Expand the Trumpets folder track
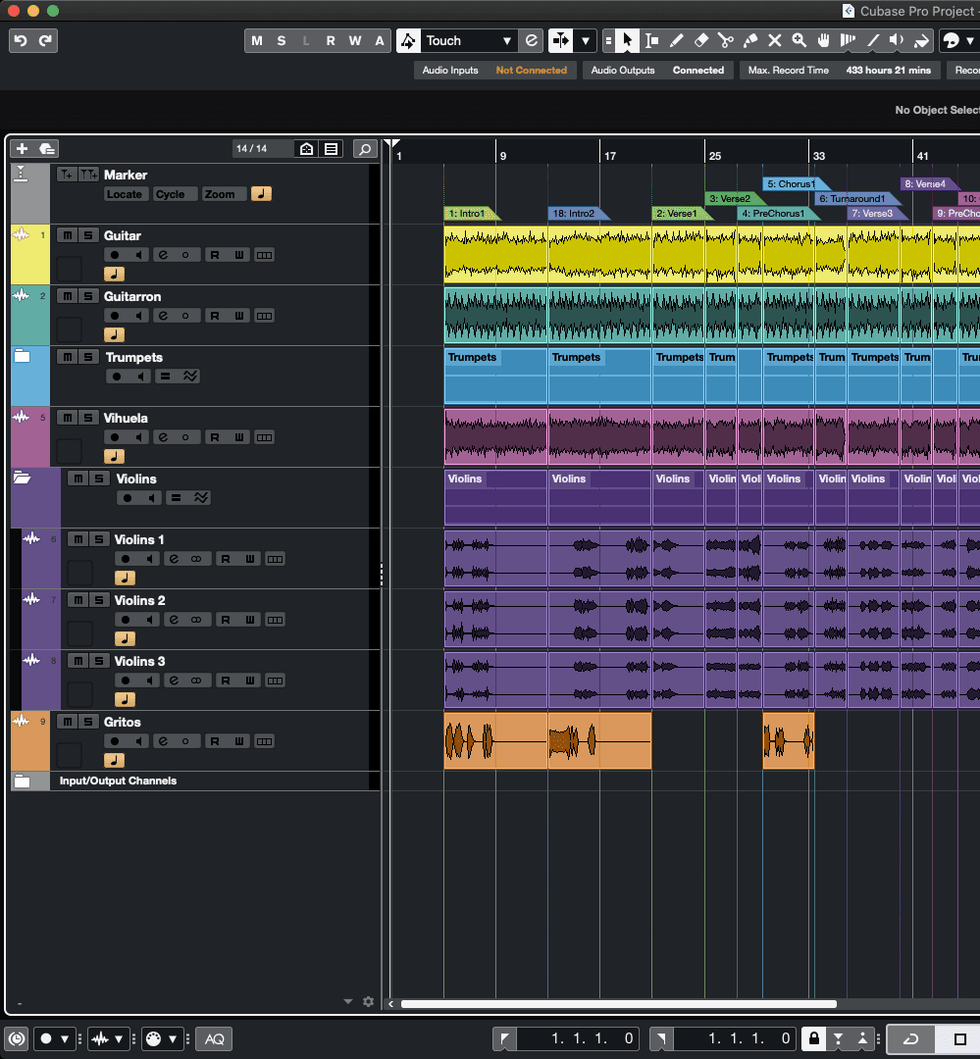Image resolution: width=980 pixels, height=1059 pixels. pos(22,357)
